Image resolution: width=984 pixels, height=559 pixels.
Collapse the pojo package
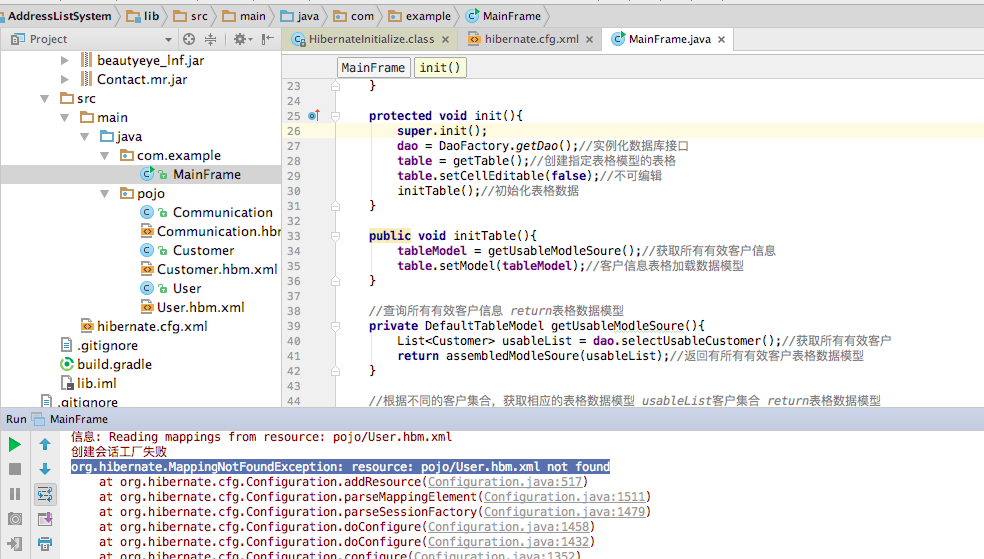click(x=105, y=193)
